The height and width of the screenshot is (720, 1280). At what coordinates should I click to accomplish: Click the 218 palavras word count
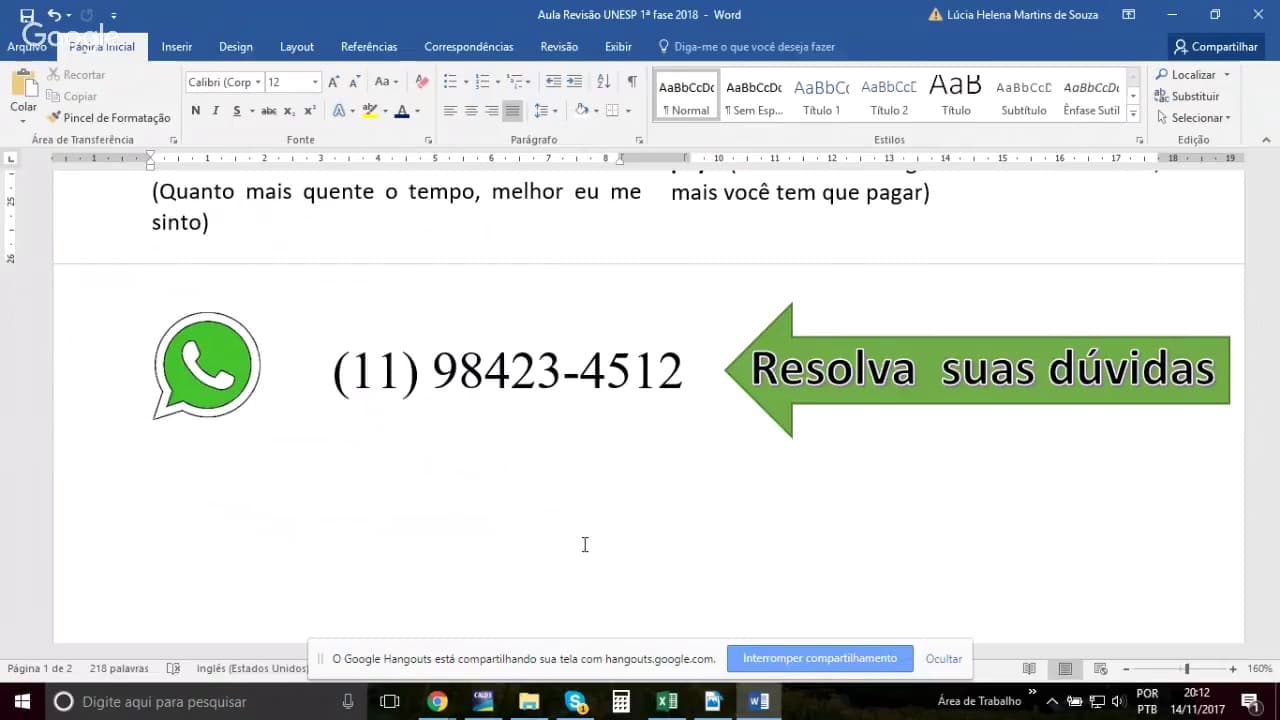pos(119,668)
